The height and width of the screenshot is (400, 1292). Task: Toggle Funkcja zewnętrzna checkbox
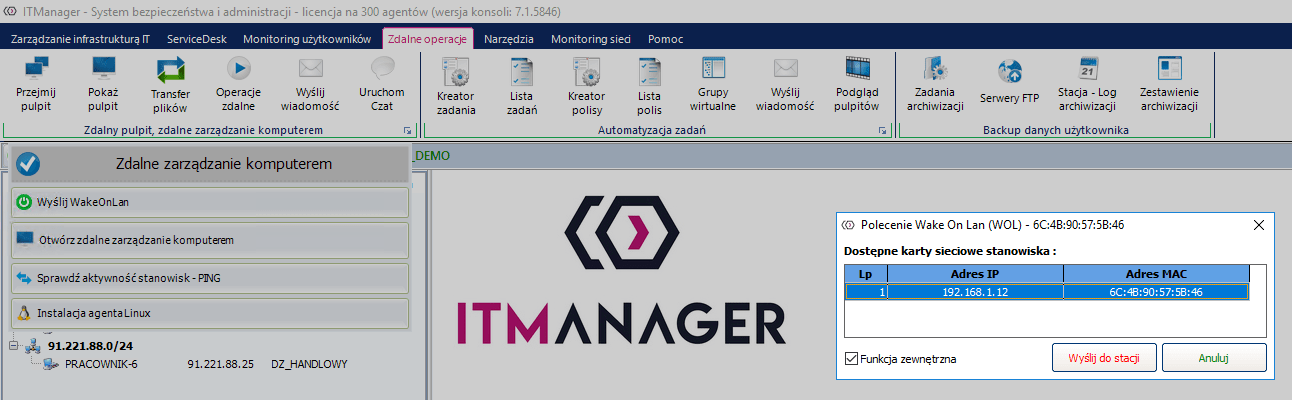coord(851,358)
